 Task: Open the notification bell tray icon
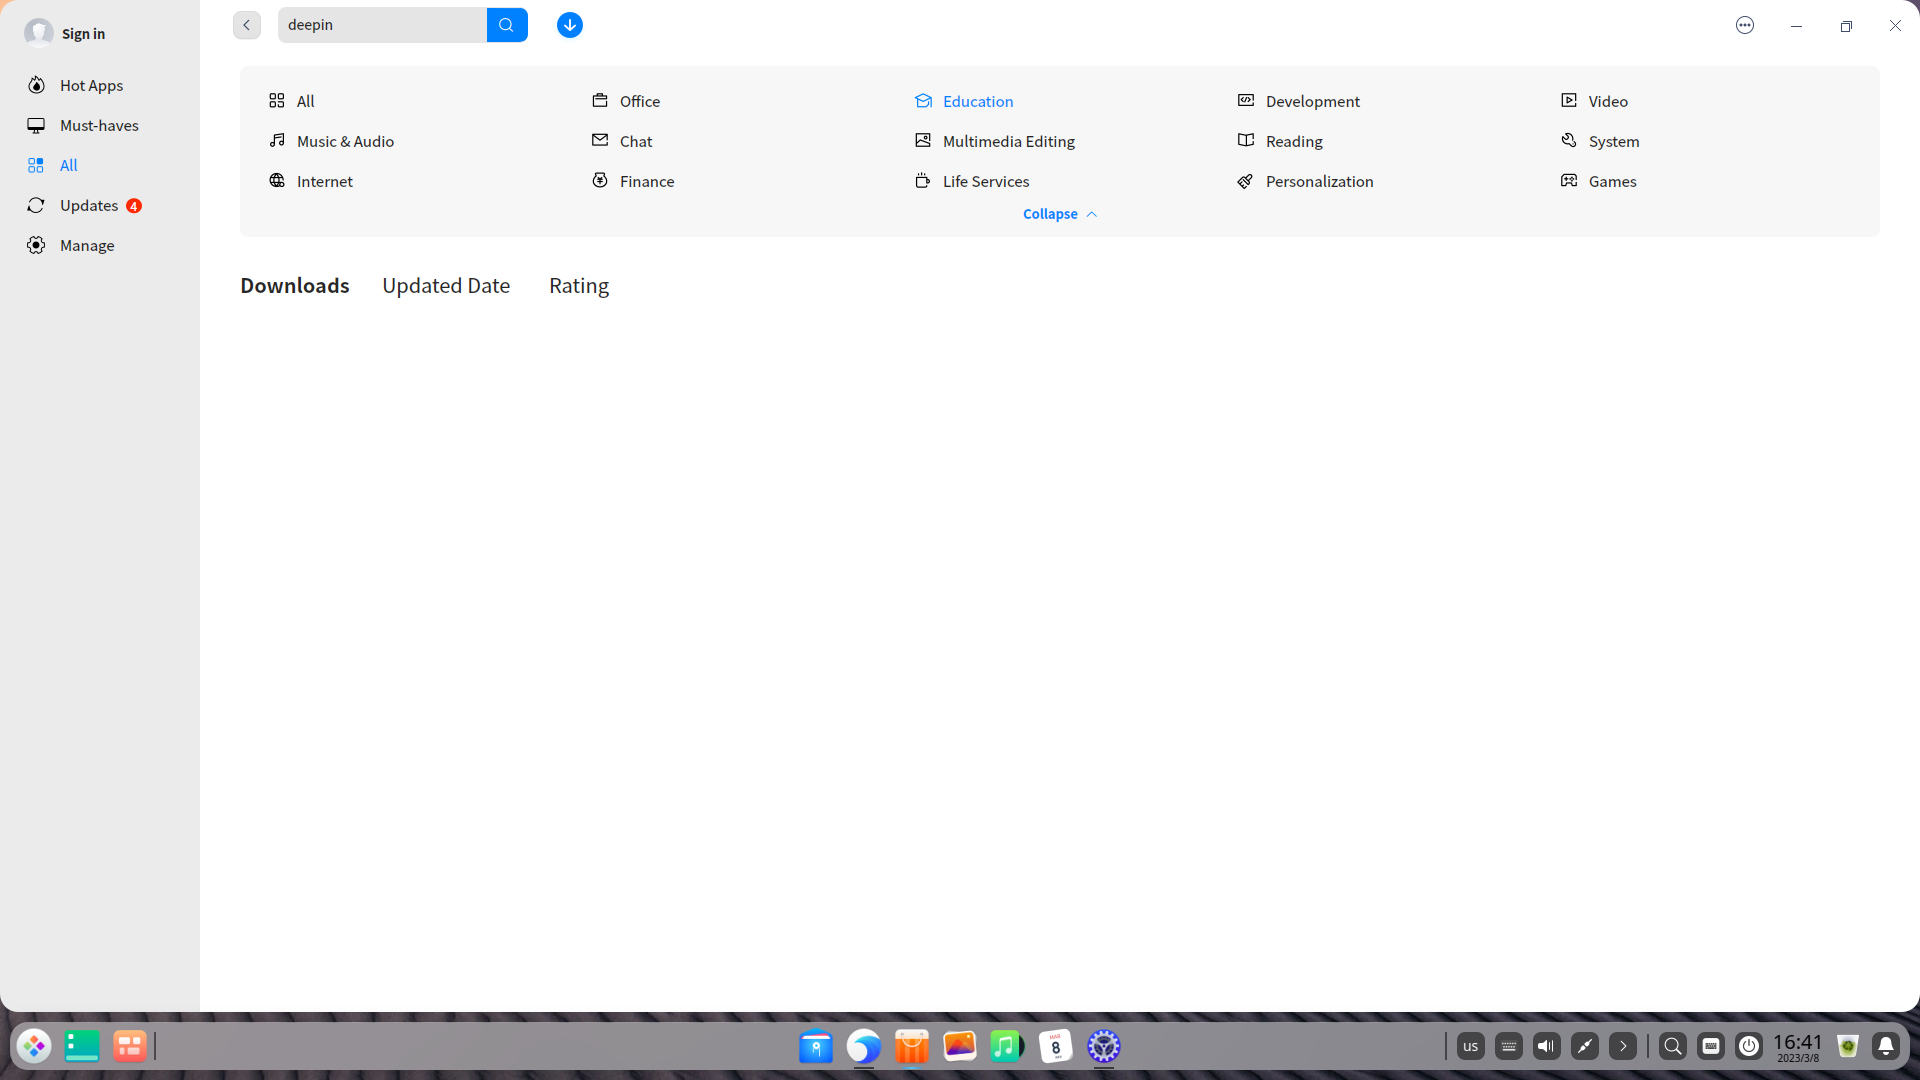1886,1046
